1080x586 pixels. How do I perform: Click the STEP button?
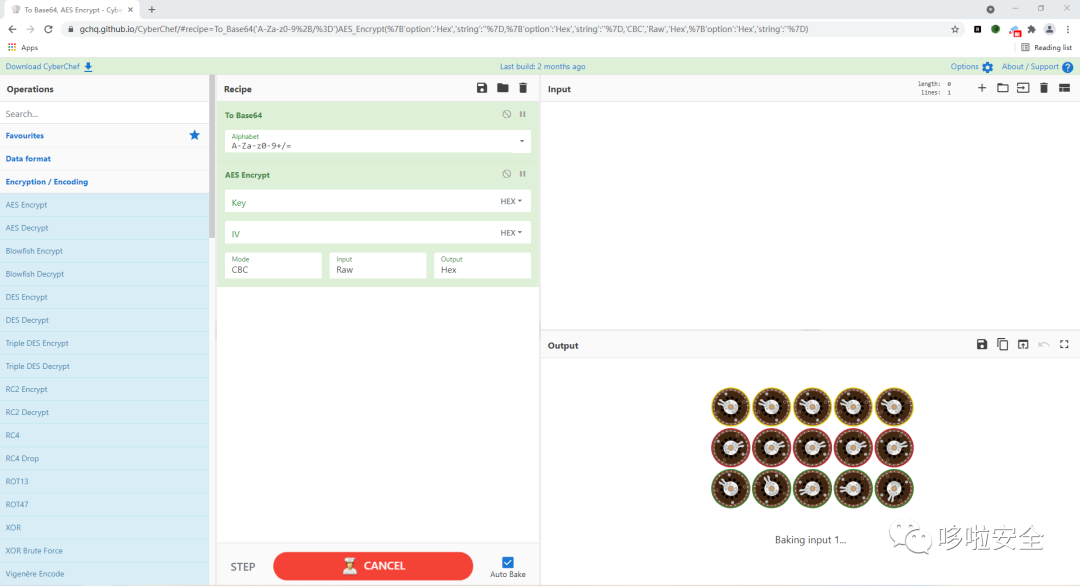[x=242, y=567]
